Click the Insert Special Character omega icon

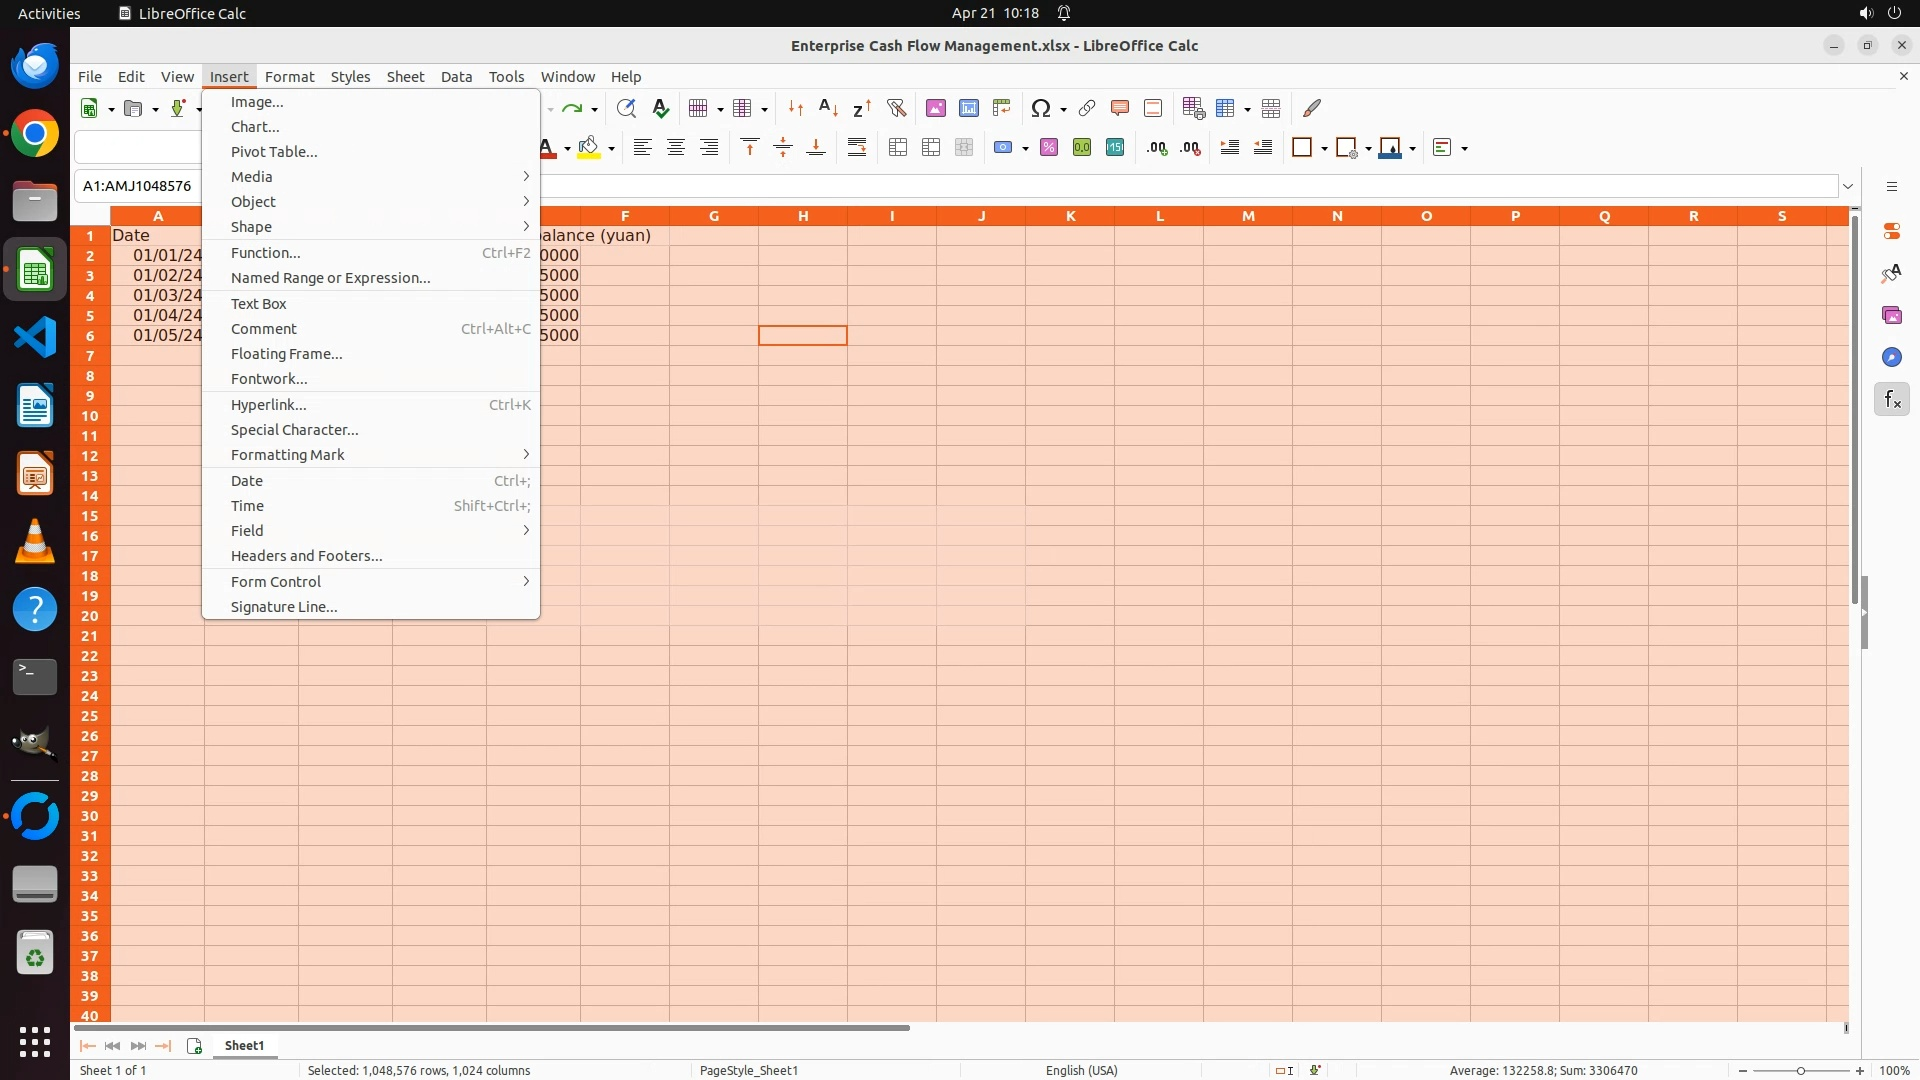[1041, 108]
